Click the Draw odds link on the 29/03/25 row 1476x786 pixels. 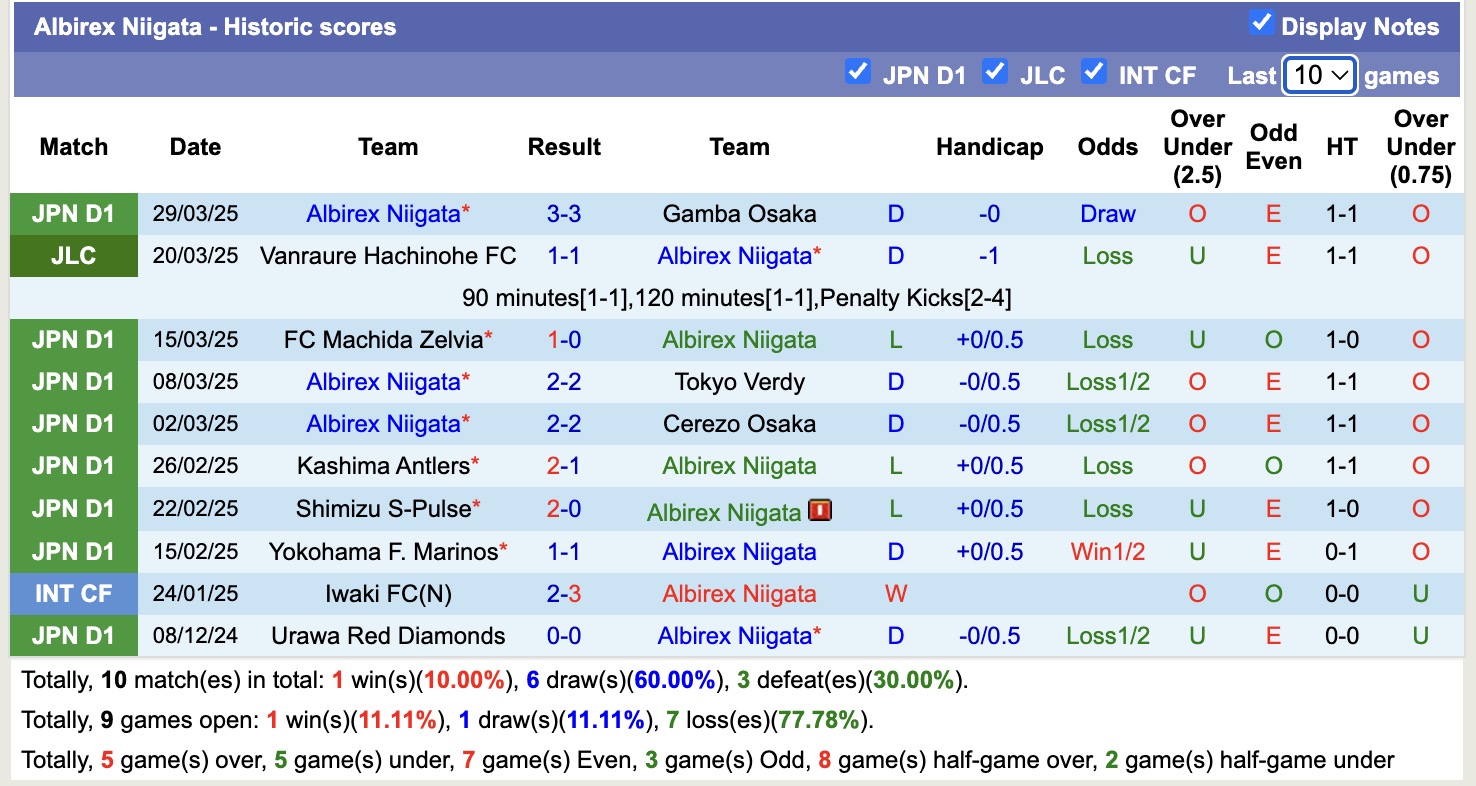pos(1107,213)
